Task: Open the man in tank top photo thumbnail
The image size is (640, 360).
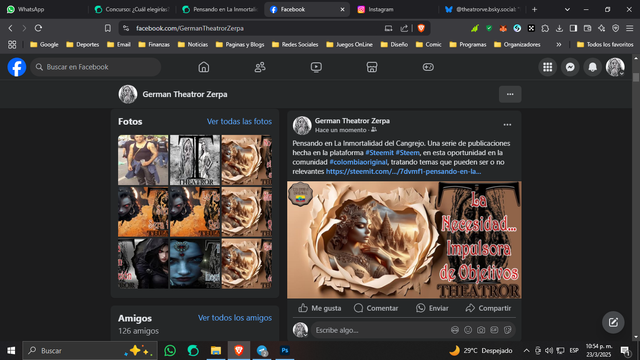Action: pos(143,160)
